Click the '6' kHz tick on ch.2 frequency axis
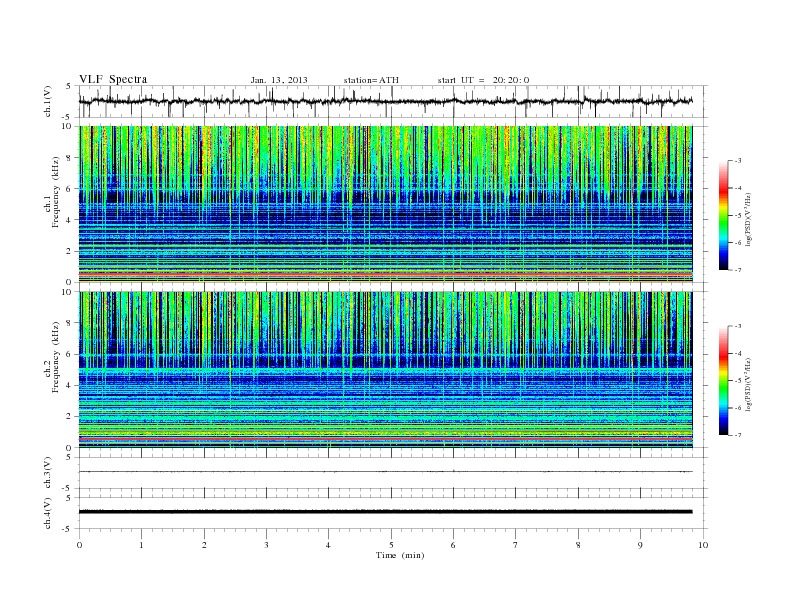792x612 pixels. coord(69,354)
